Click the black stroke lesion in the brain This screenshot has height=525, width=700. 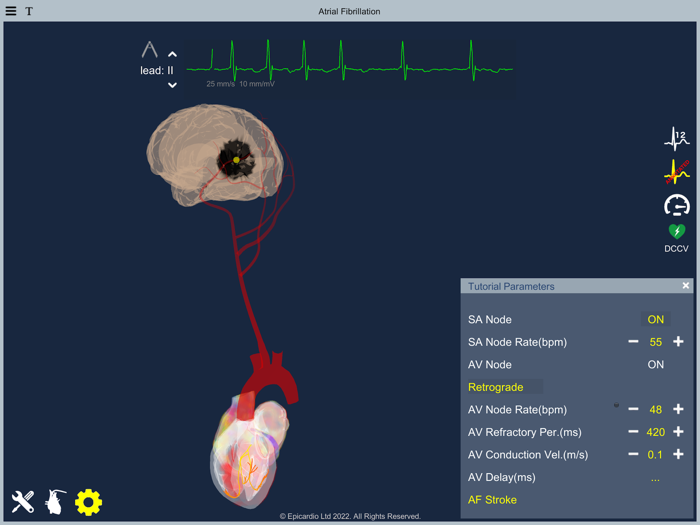tap(236, 159)
